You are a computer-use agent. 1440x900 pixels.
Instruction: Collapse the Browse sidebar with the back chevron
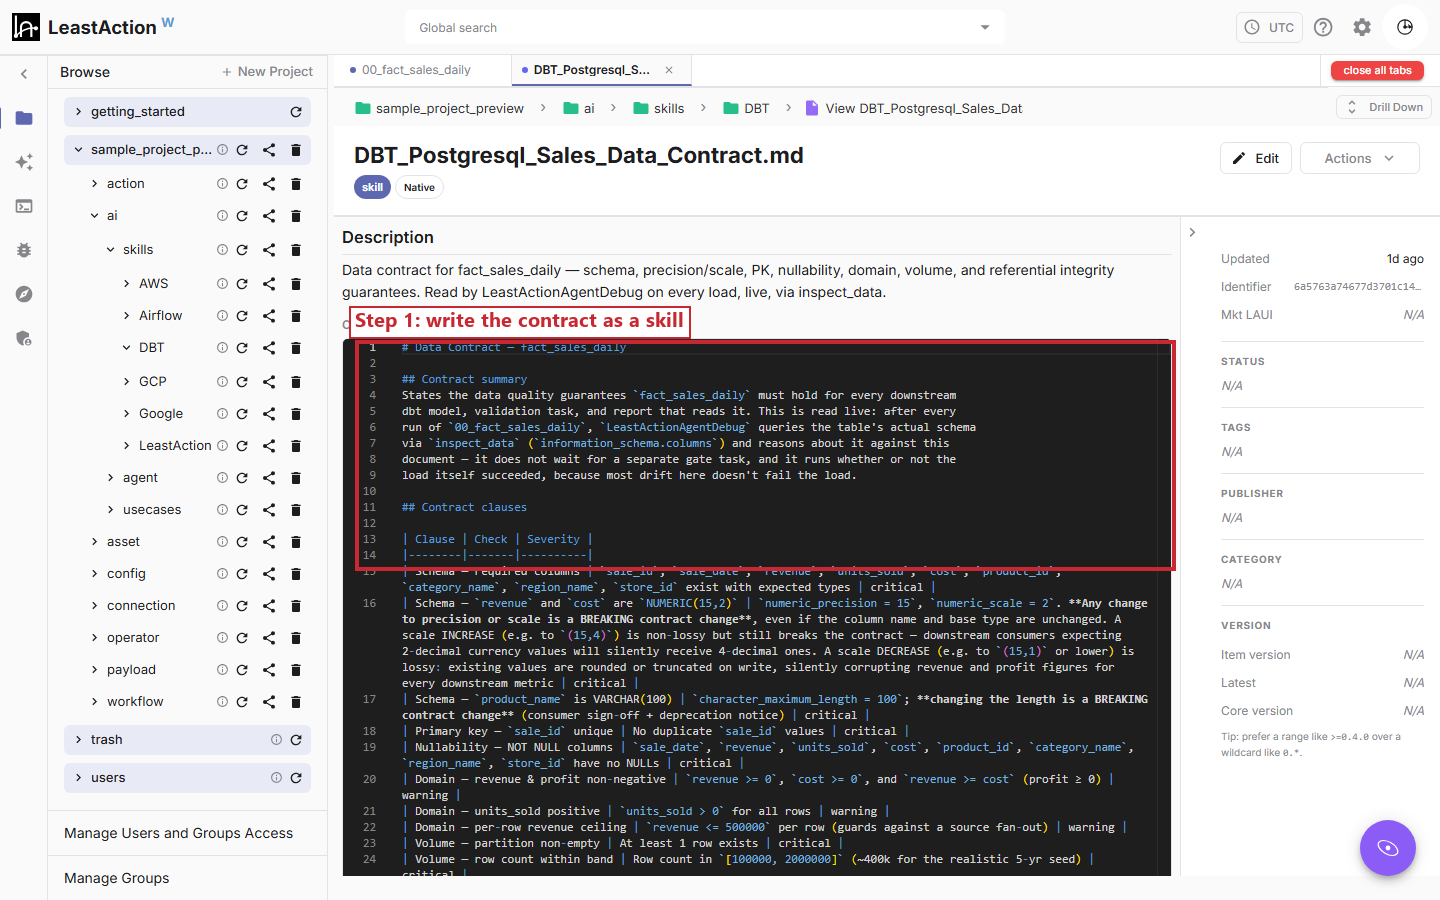(x=24, y=73)
